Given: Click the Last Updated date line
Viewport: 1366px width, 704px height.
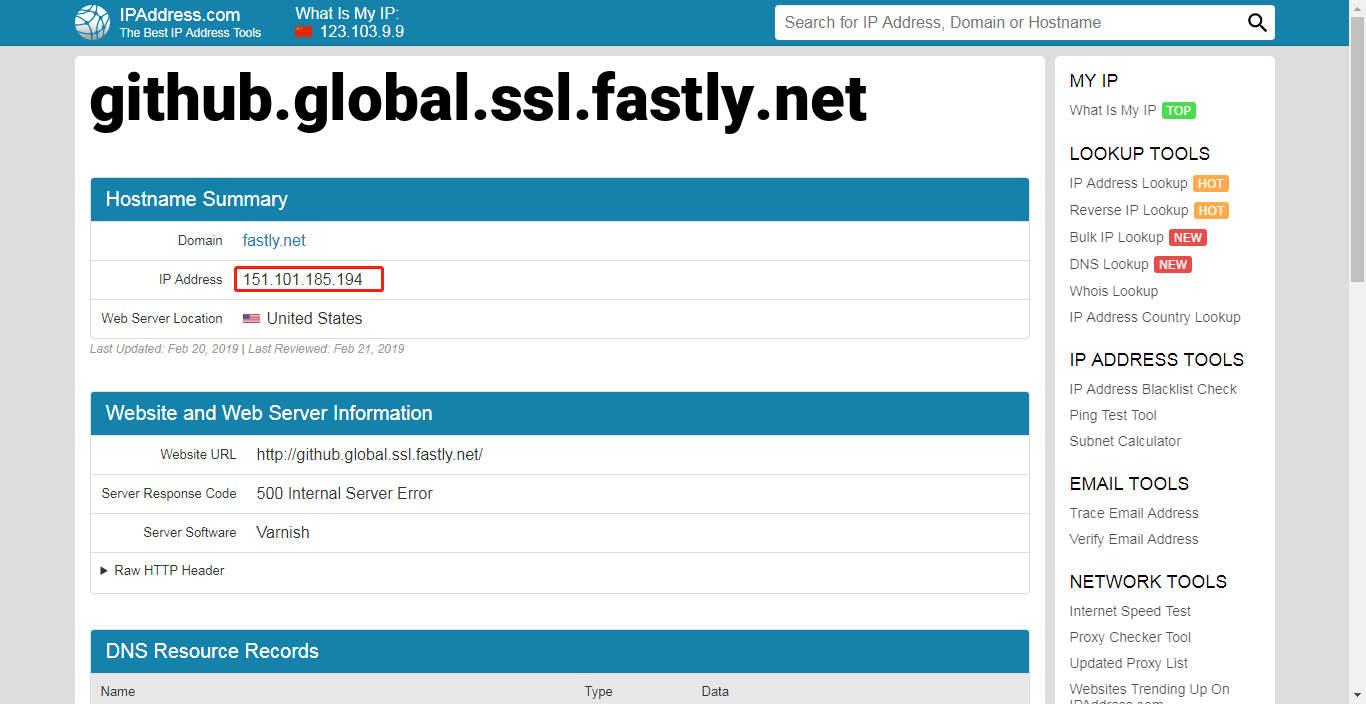Looking at the screenshot, I should [x=247, y=350].
